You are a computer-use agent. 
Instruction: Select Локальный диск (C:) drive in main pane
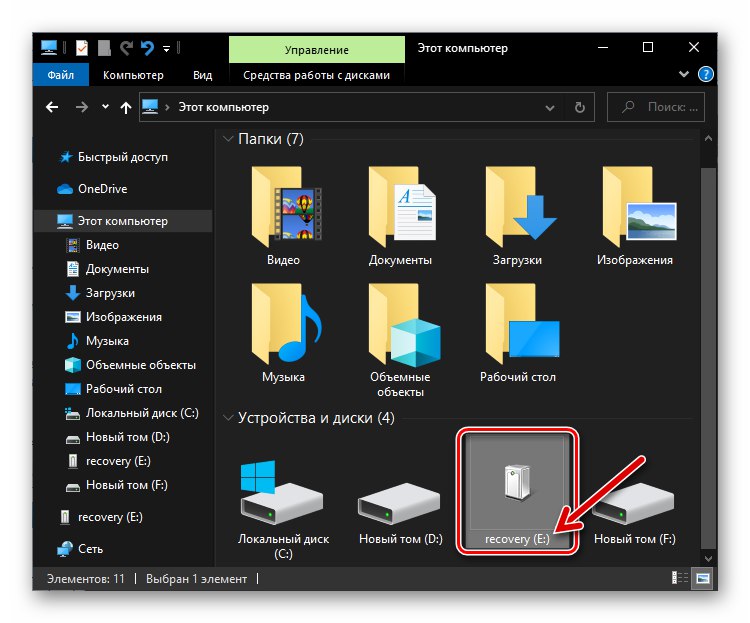click(284, 508)
